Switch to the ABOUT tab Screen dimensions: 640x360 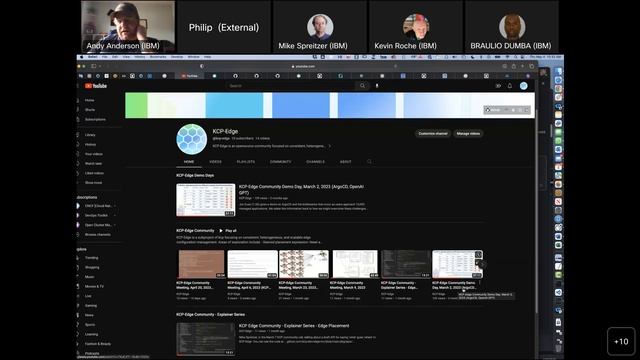point(345,162)
